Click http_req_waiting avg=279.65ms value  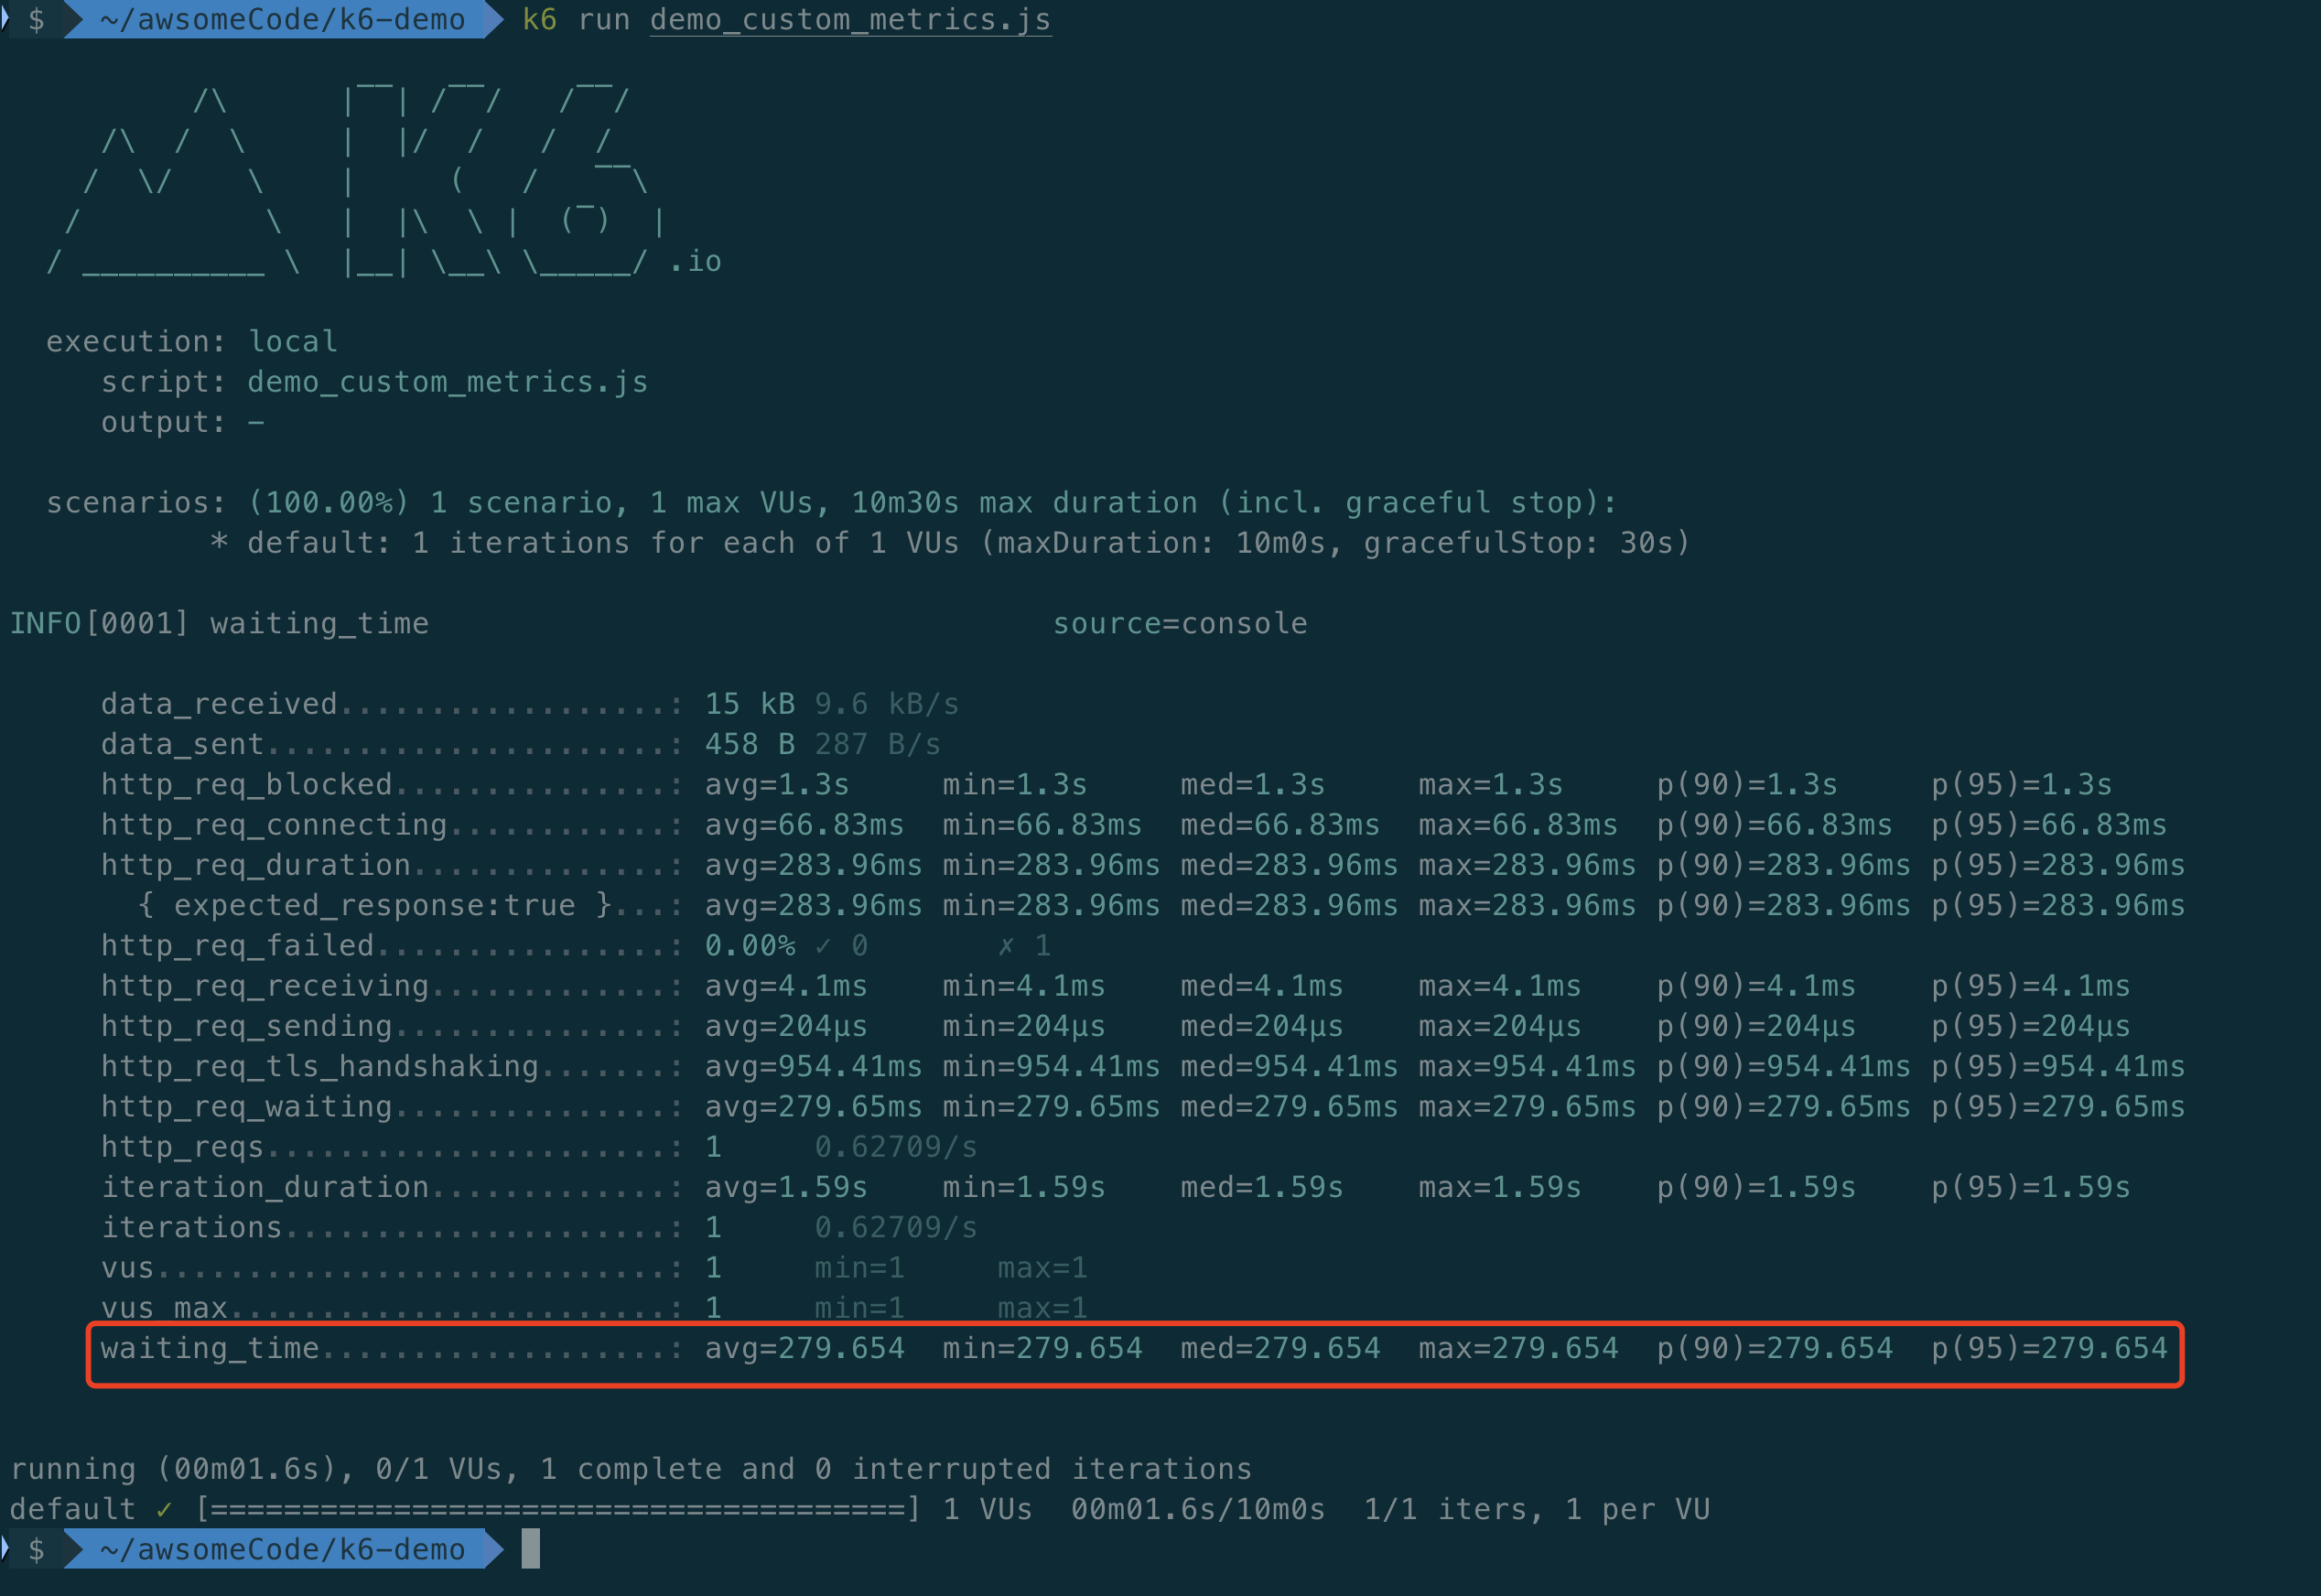(x=814, y=1107)
